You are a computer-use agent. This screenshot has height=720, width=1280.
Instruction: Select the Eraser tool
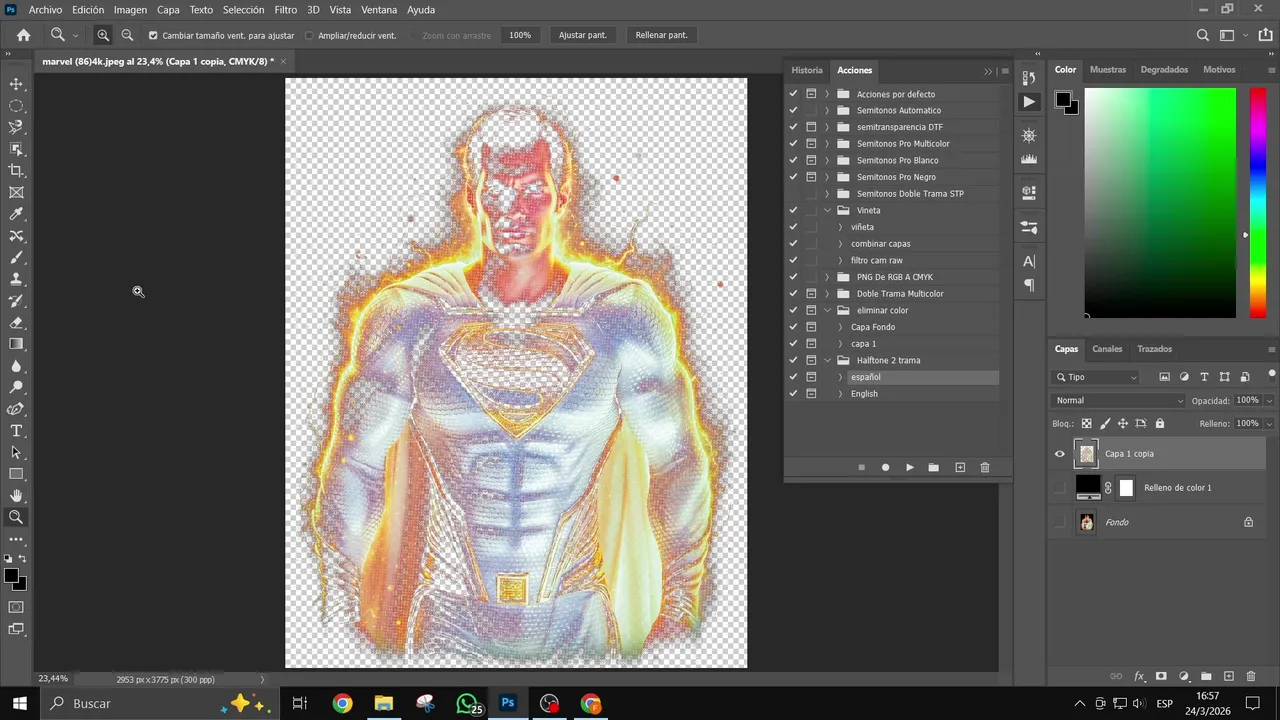pyautogui.click(x=16, y=323)
